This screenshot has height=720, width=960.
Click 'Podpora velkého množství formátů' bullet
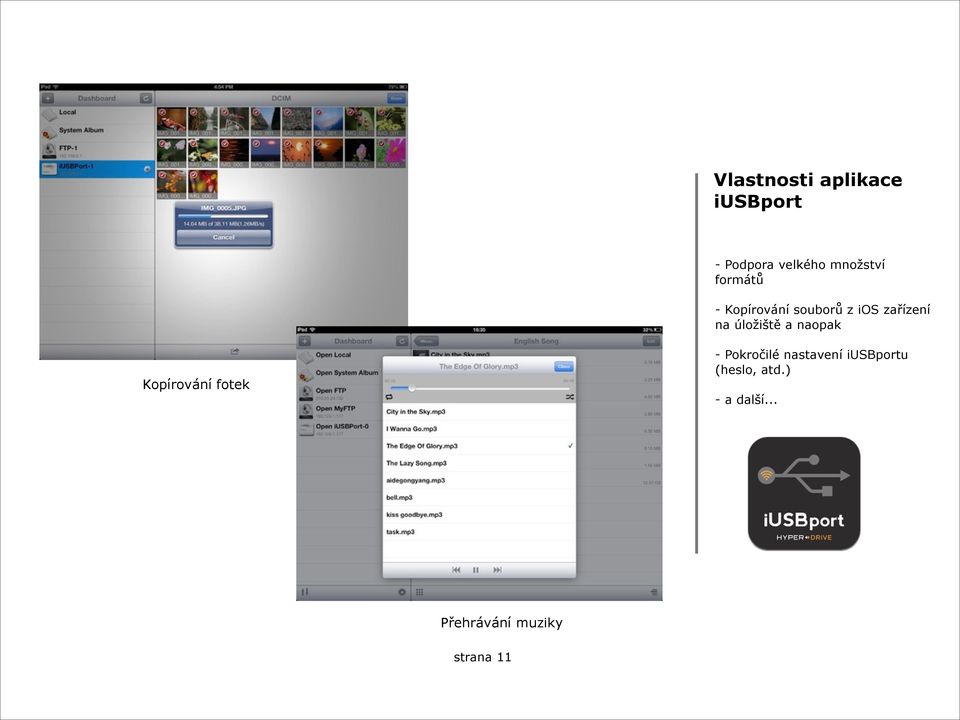(x=800, y=272)
